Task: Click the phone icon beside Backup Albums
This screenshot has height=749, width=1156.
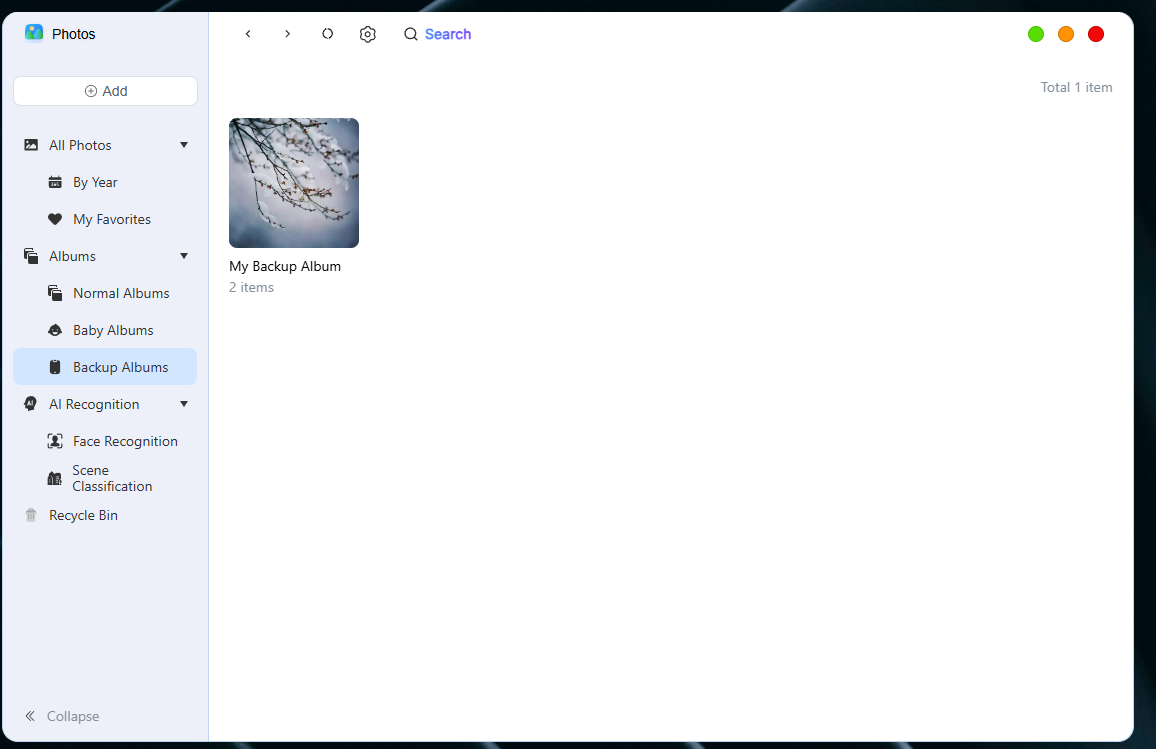Action: tap(55, 367)
